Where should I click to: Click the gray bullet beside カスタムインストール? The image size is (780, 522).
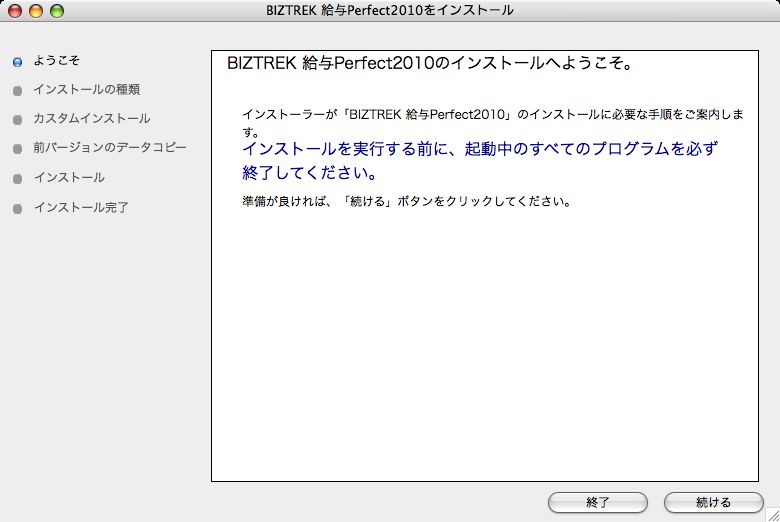(x=17, y=120)
